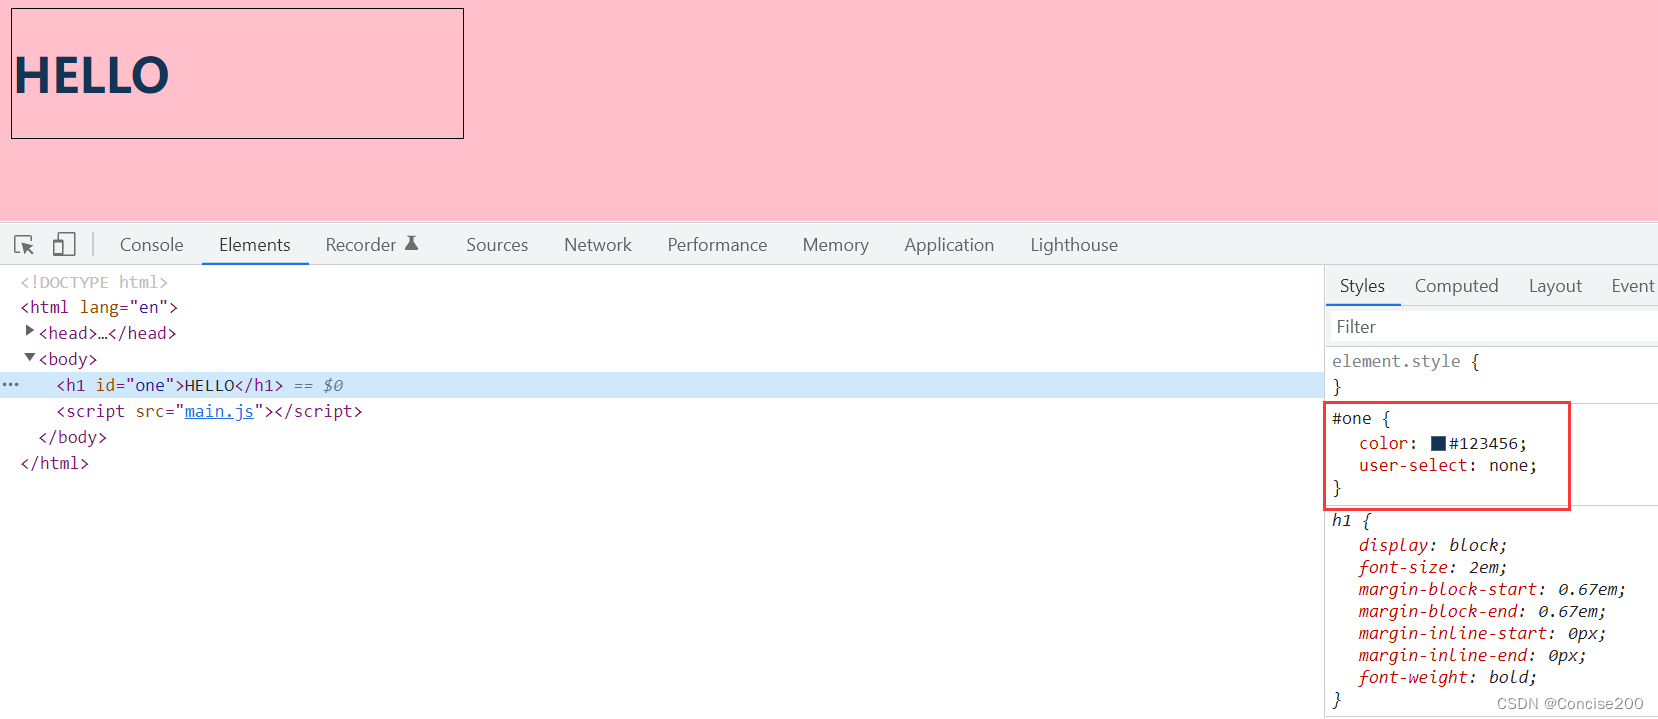This screenshot has height=719, width=1658.
Task: Click the margin-block-end declaration
Action: pyautogui.click(x=1482, y=611)
